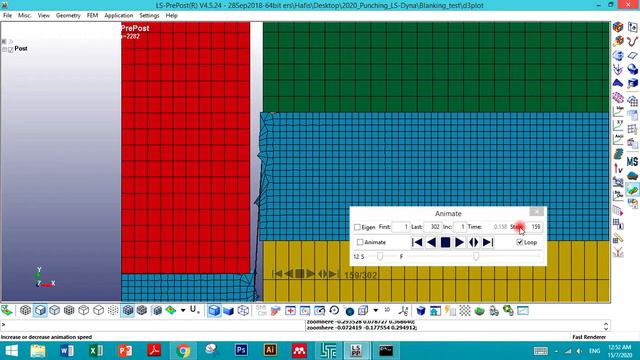Click the blue triangle surface icon
This screenshot has height=360, width=640.
tap(618, 83)
